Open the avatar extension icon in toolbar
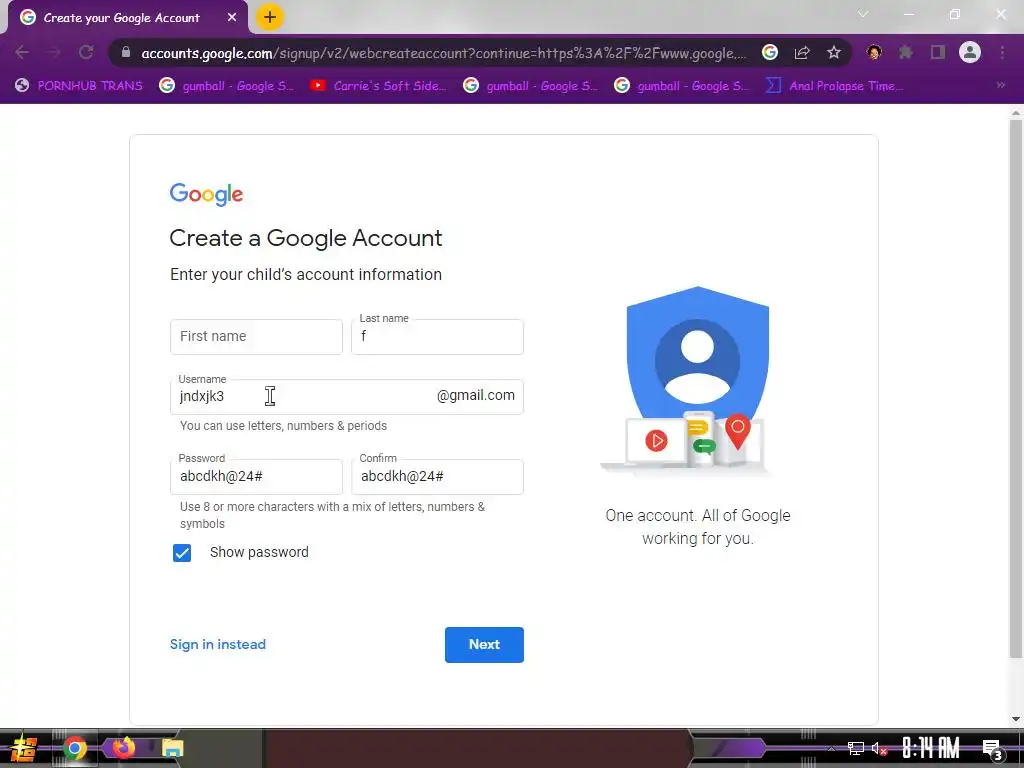The image size is (1024, 768). click(x=874, y=52)
